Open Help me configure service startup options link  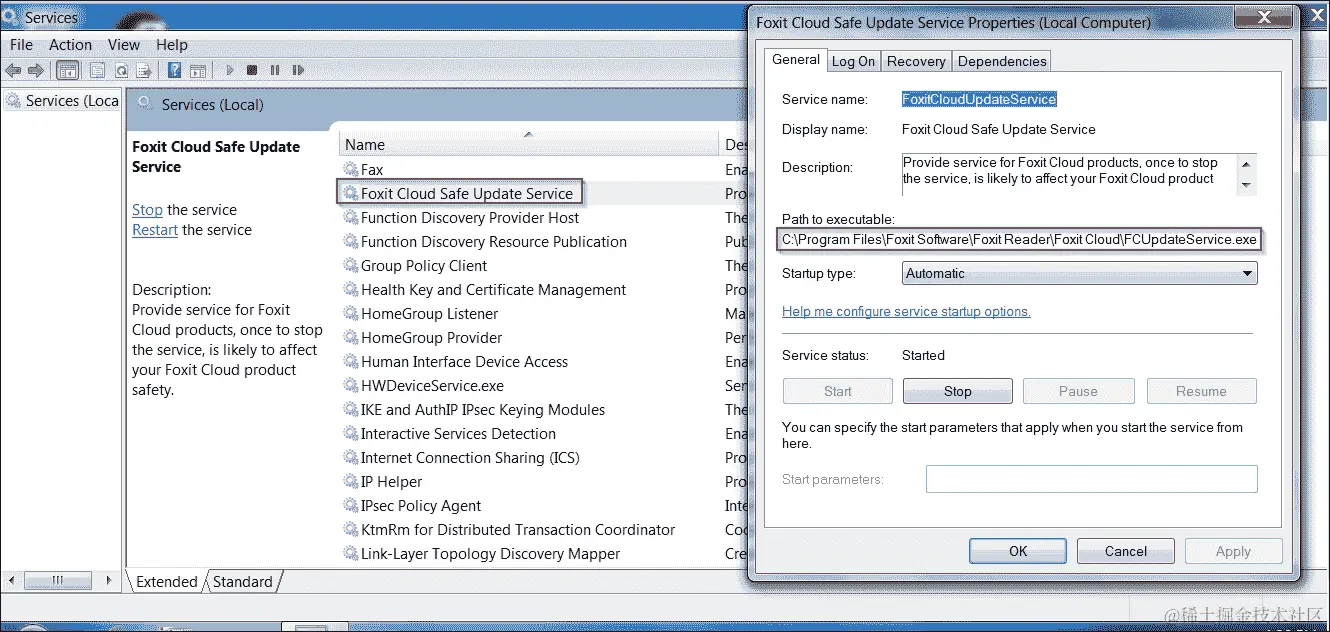(906, 311)
